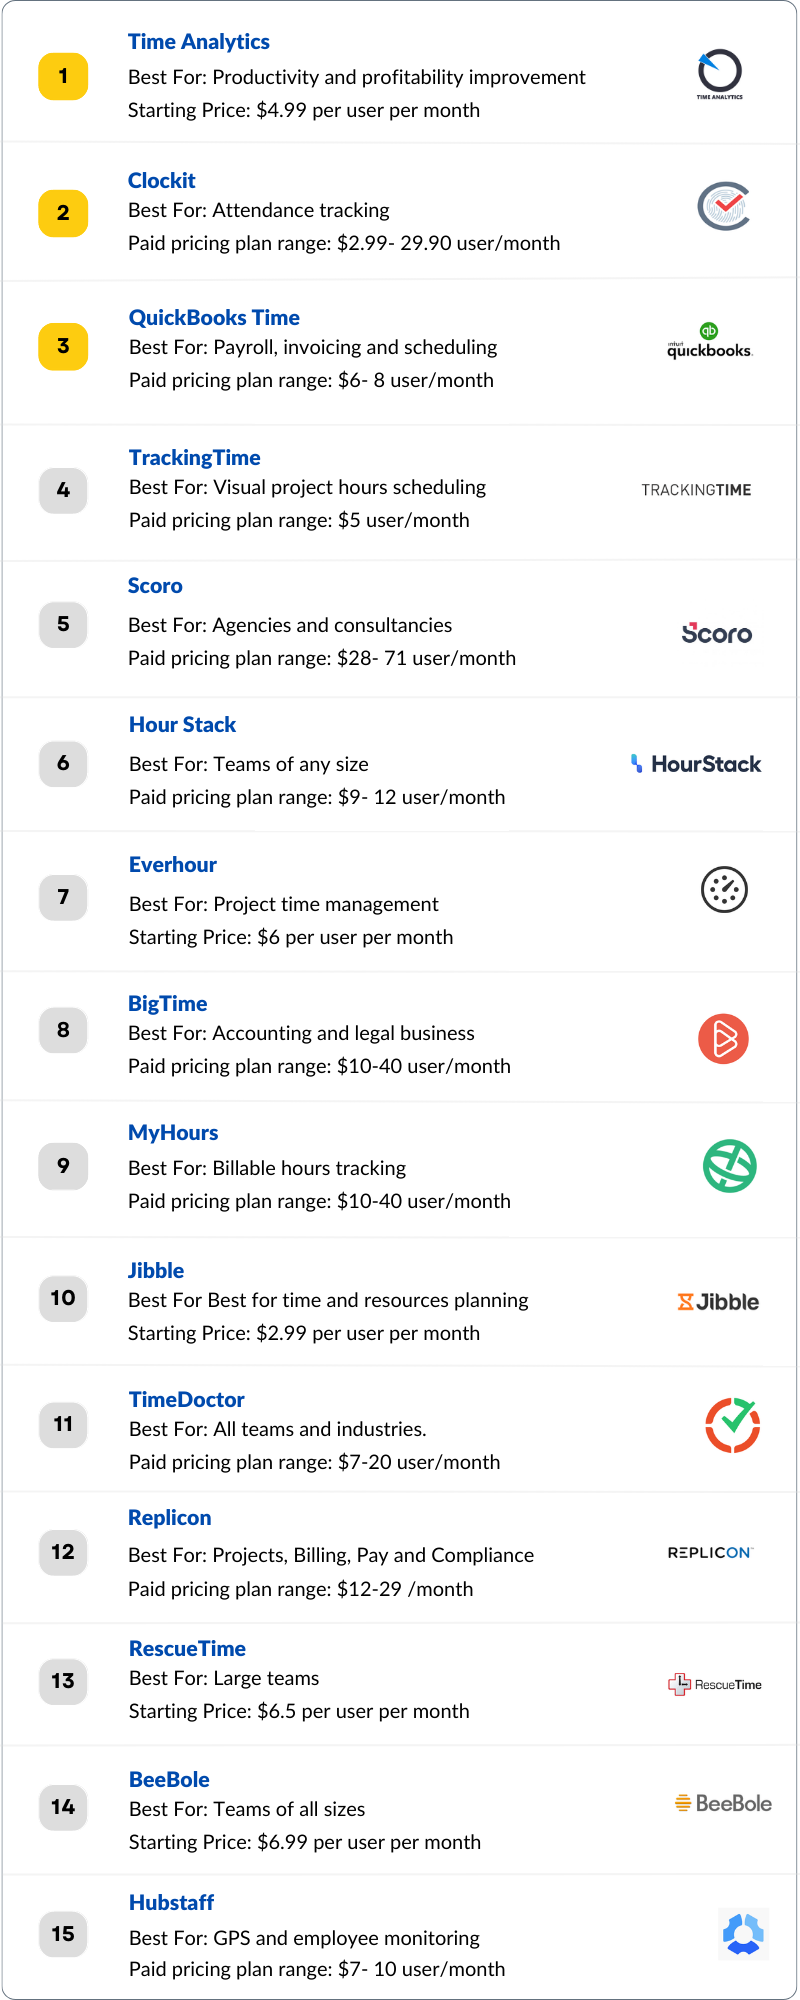
Task: Select 'Best For: Project time management'
Action: click(x=284, y=905)
